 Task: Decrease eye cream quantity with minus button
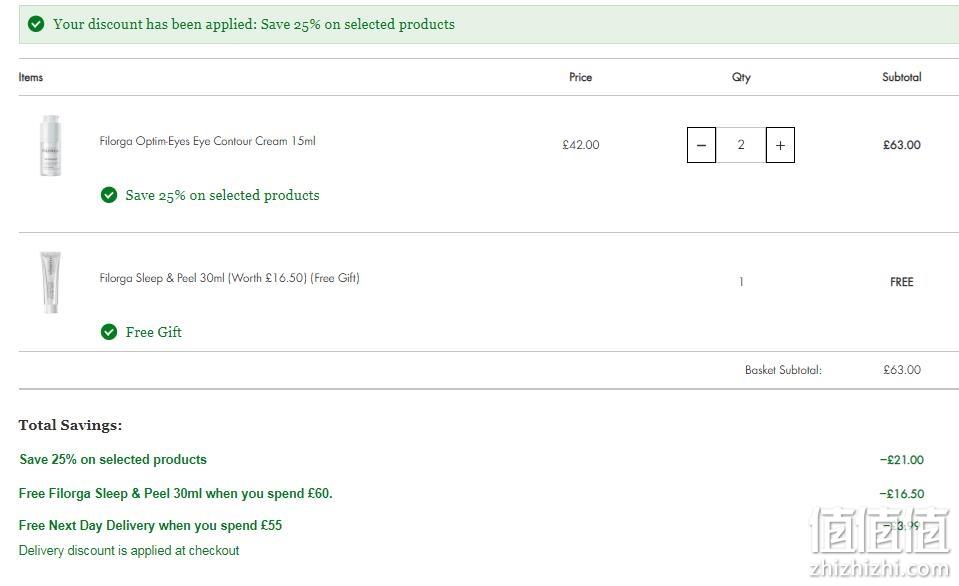coord(702,145)
